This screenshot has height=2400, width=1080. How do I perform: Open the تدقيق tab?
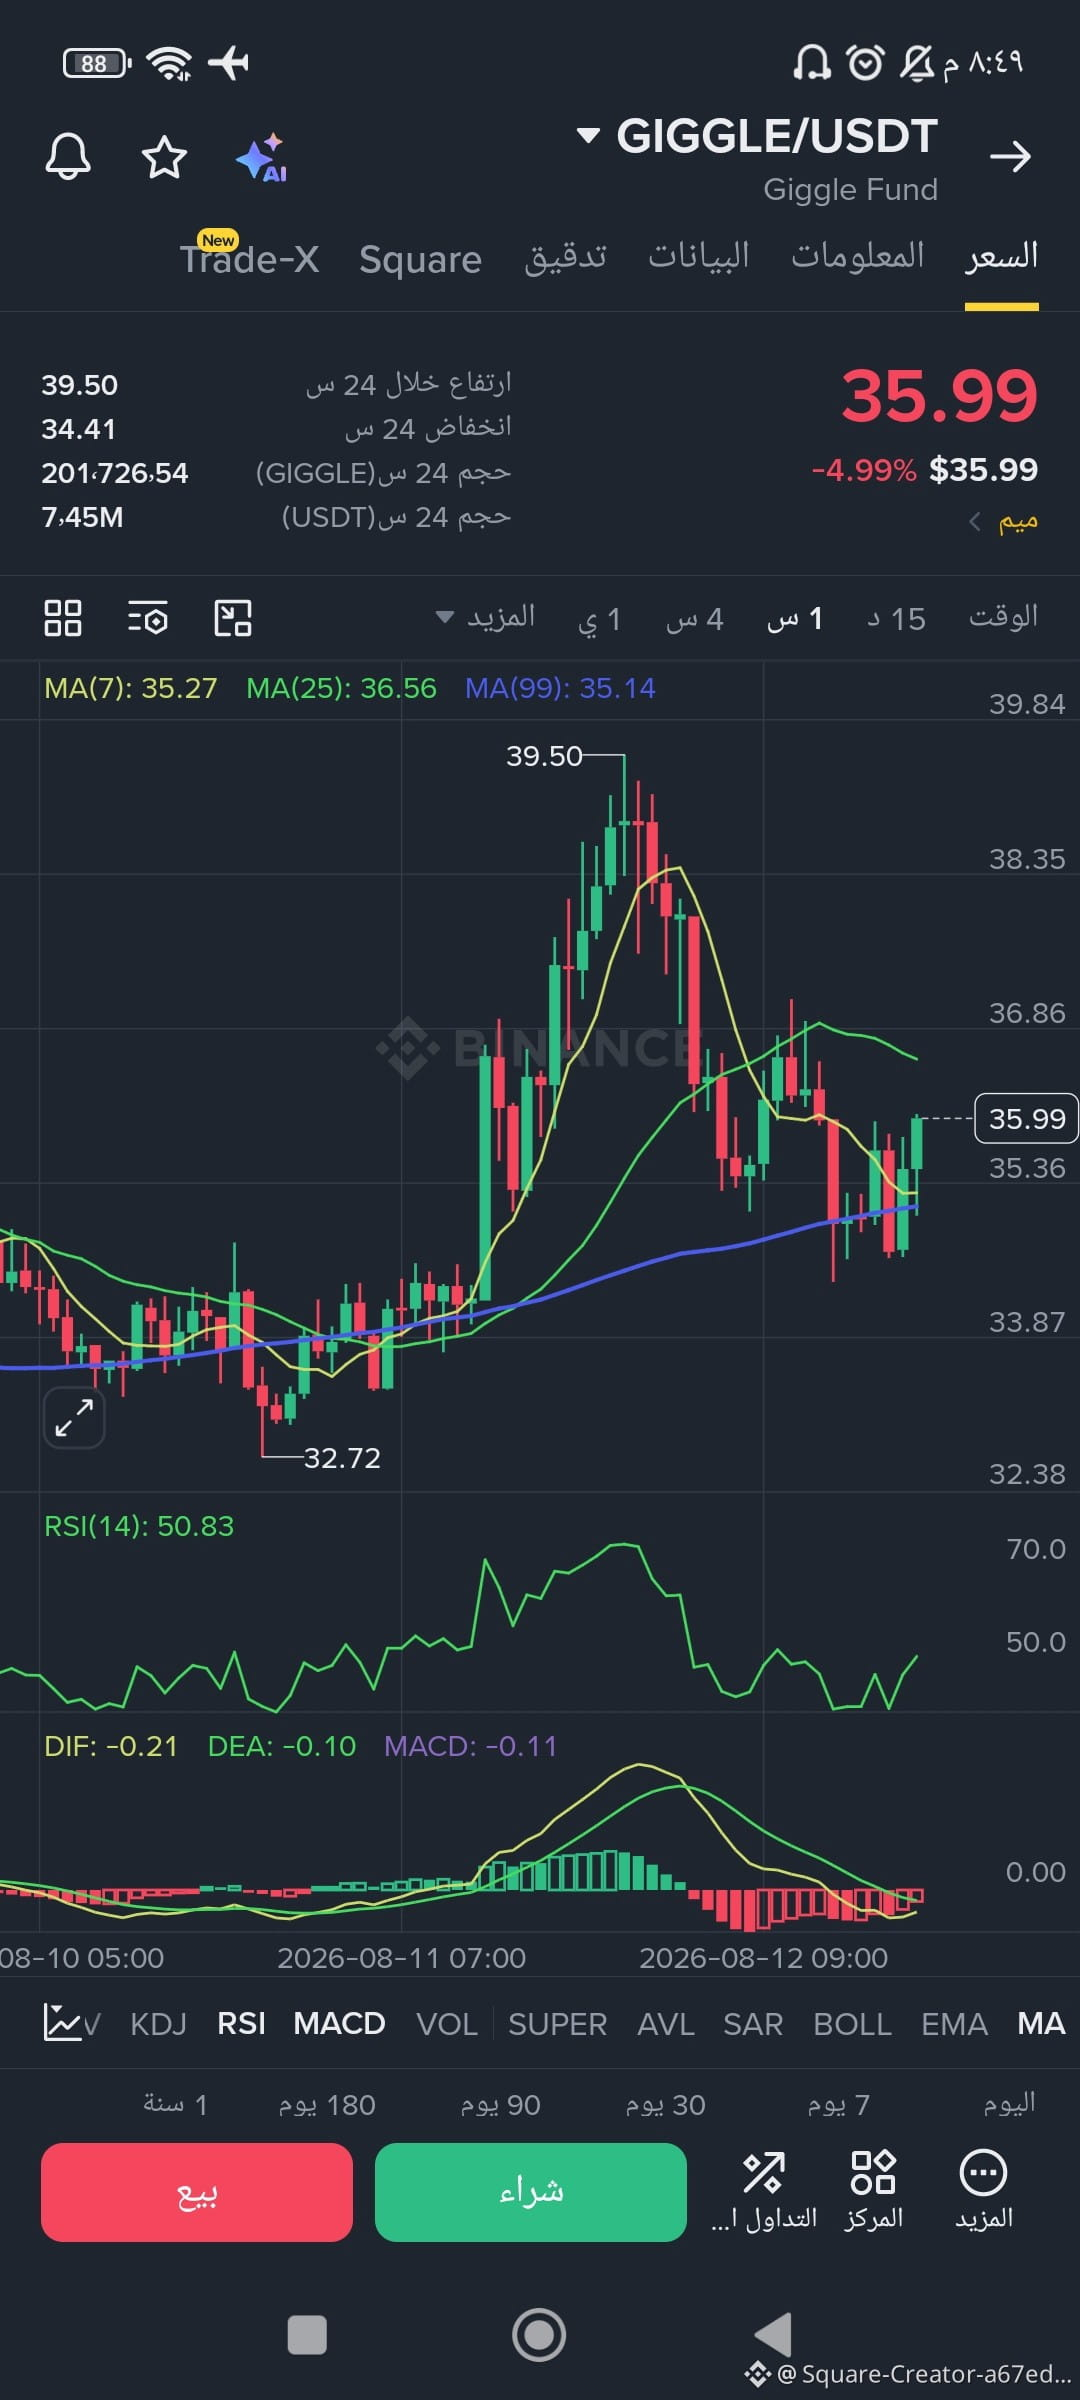(565, 257)
